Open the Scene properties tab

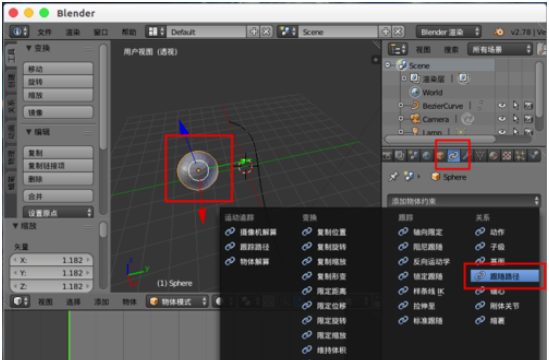pyautogui.click(x=413, y=155)
